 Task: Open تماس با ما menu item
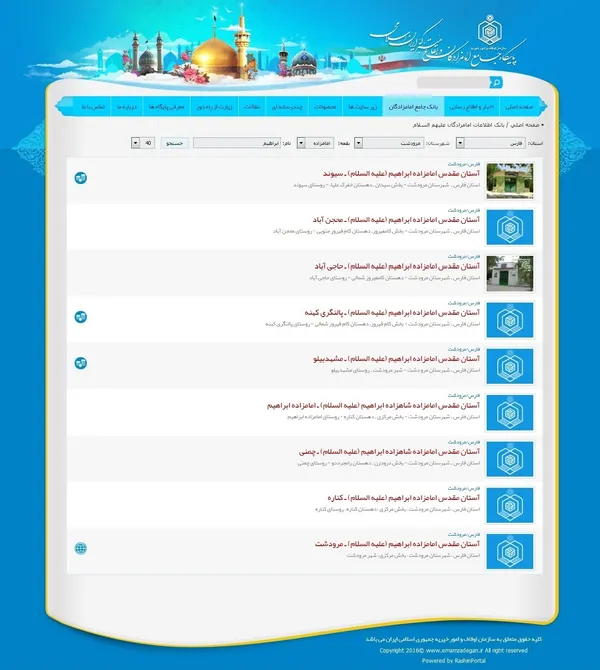pyautogui.click(x=93, y=107)
